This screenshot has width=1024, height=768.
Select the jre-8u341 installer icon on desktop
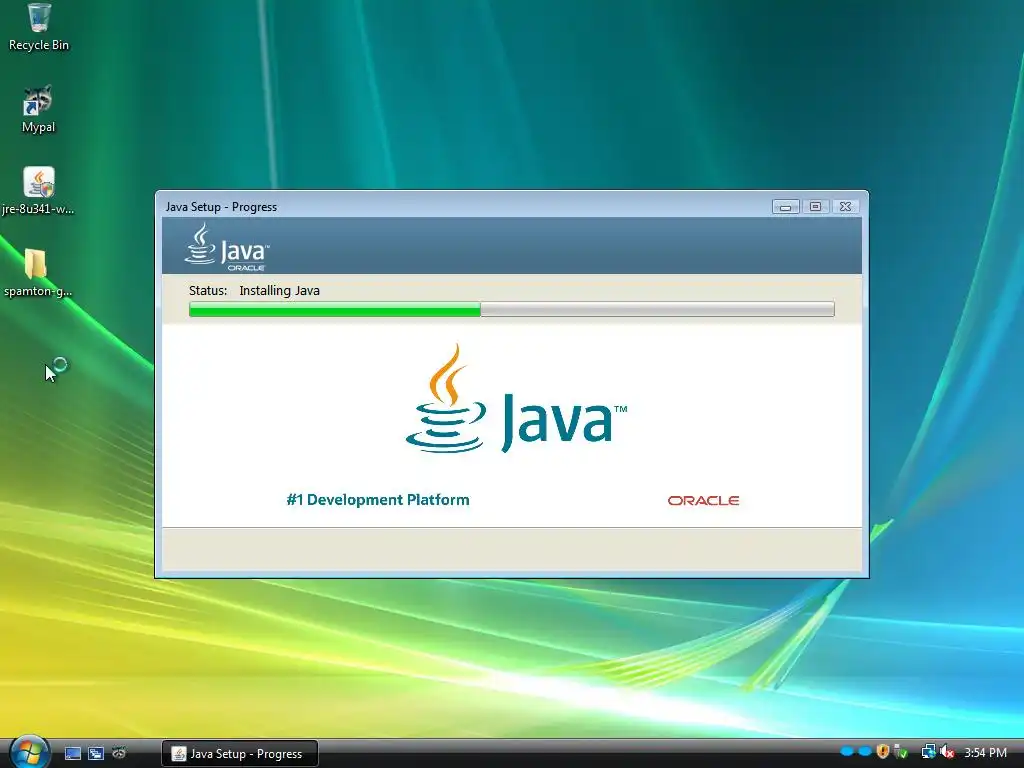(x=38, y=191)
